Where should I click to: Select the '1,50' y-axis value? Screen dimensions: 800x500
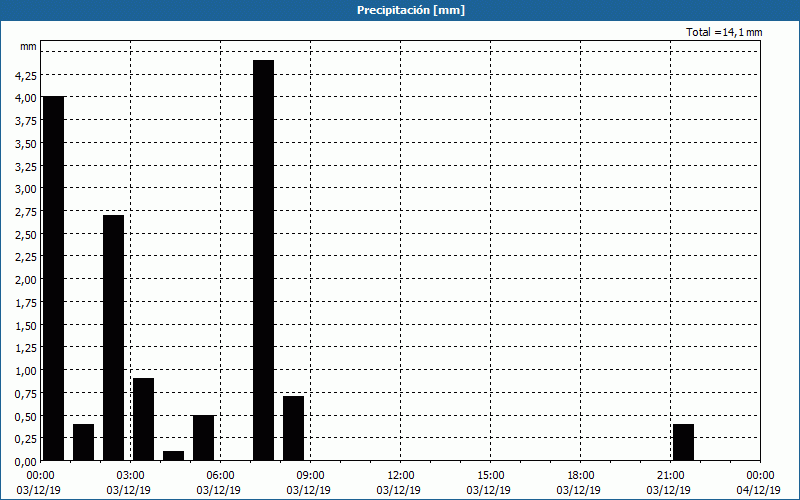tap(26, 326)
